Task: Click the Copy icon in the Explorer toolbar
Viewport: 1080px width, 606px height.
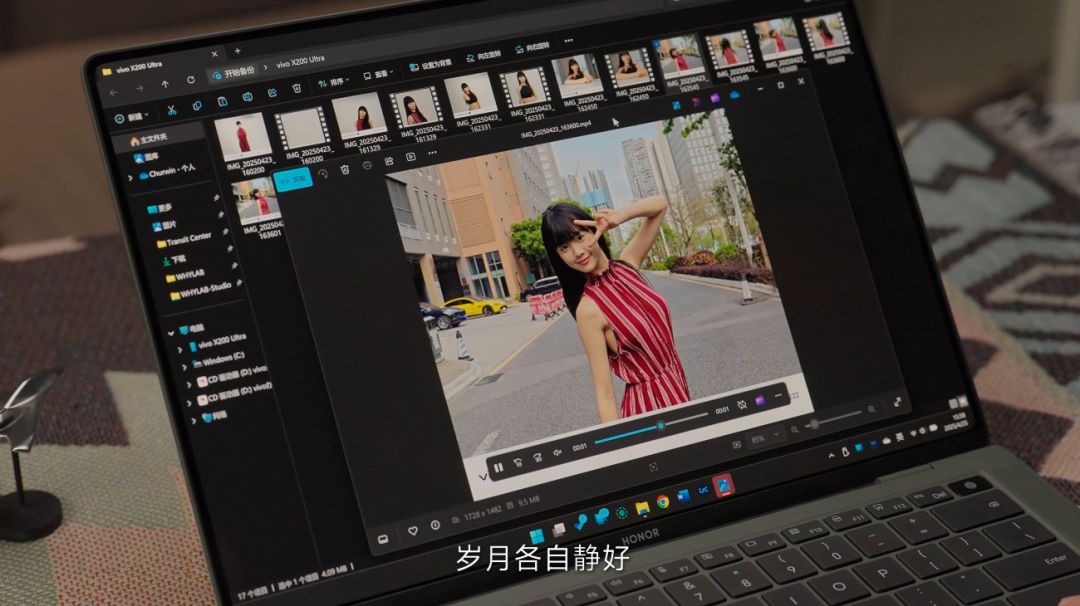Action: pyautogui.click(x=197, y=106)
